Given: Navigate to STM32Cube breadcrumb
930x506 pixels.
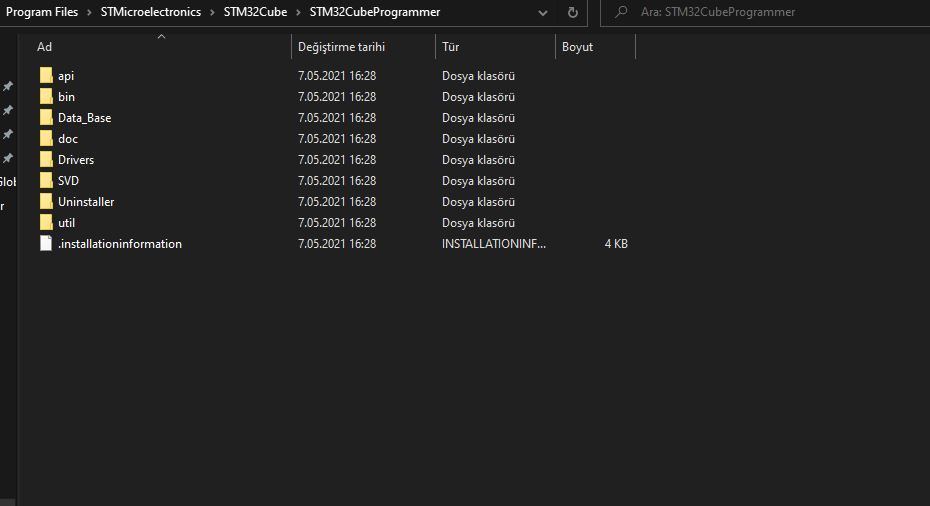Looking at the screenshot, I should click(255, 12).
